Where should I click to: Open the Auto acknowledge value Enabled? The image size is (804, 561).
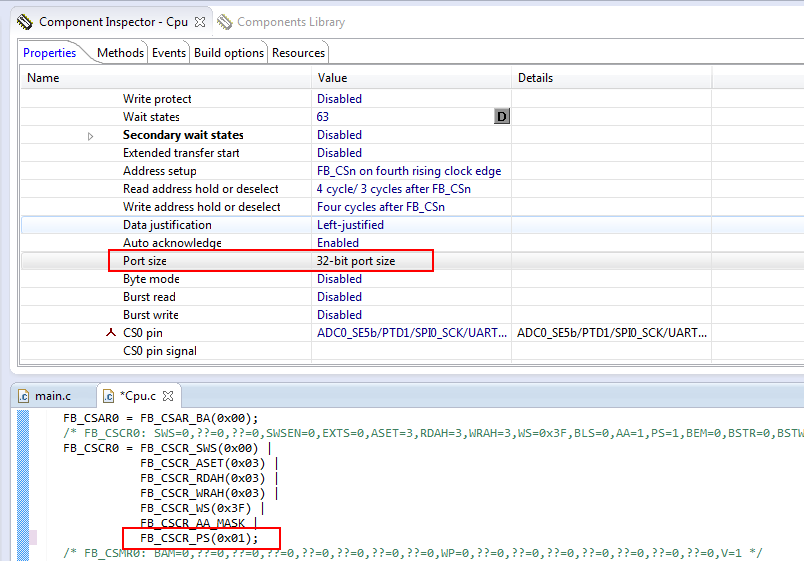coord(338,243)
